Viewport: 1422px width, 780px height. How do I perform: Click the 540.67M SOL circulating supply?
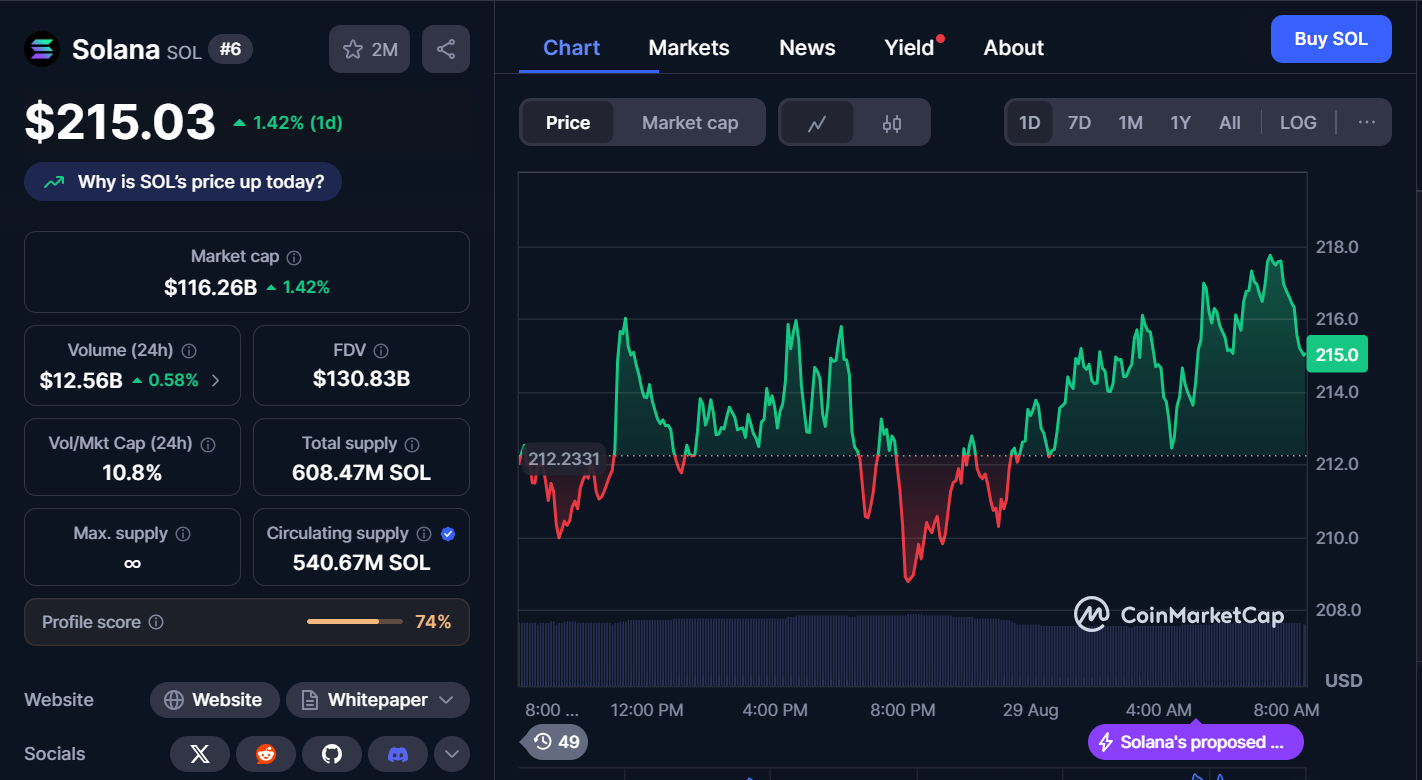(x=362, y=563)
